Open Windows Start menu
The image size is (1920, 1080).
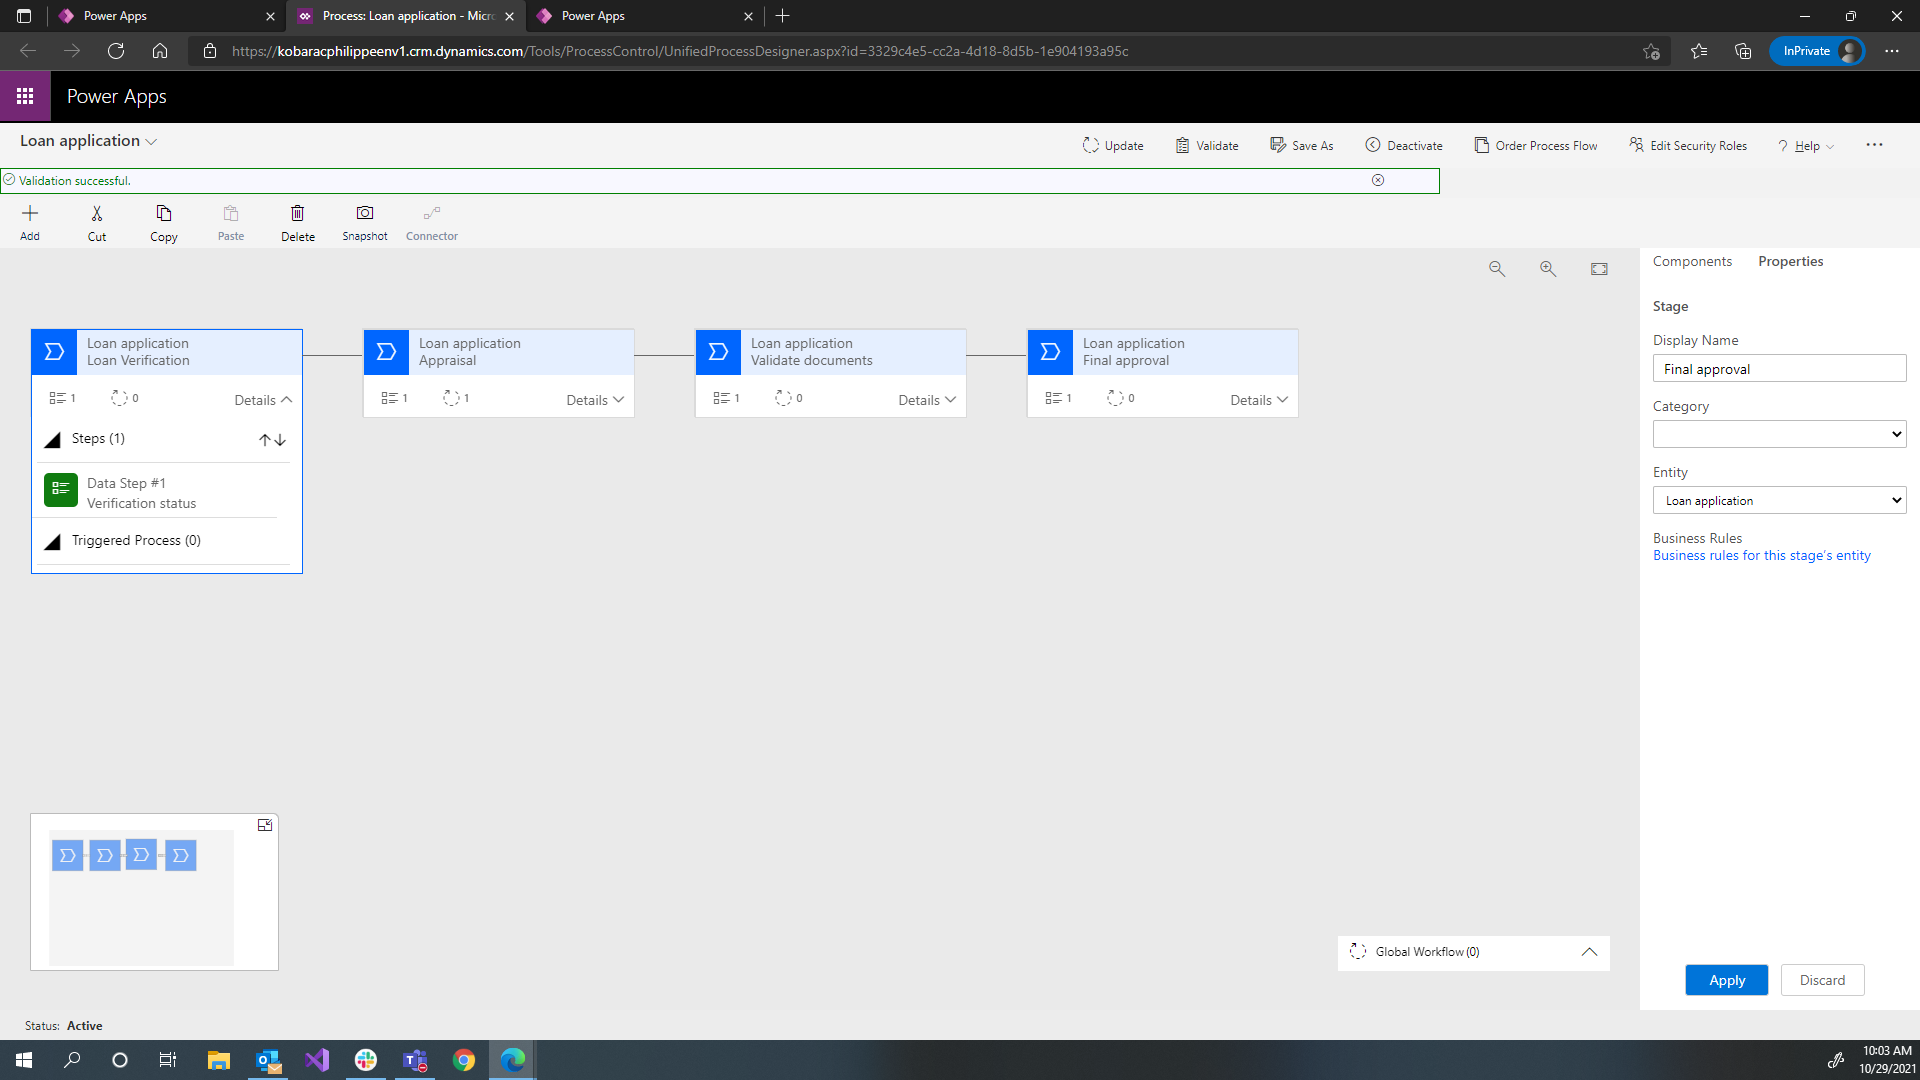(24, 1060)
